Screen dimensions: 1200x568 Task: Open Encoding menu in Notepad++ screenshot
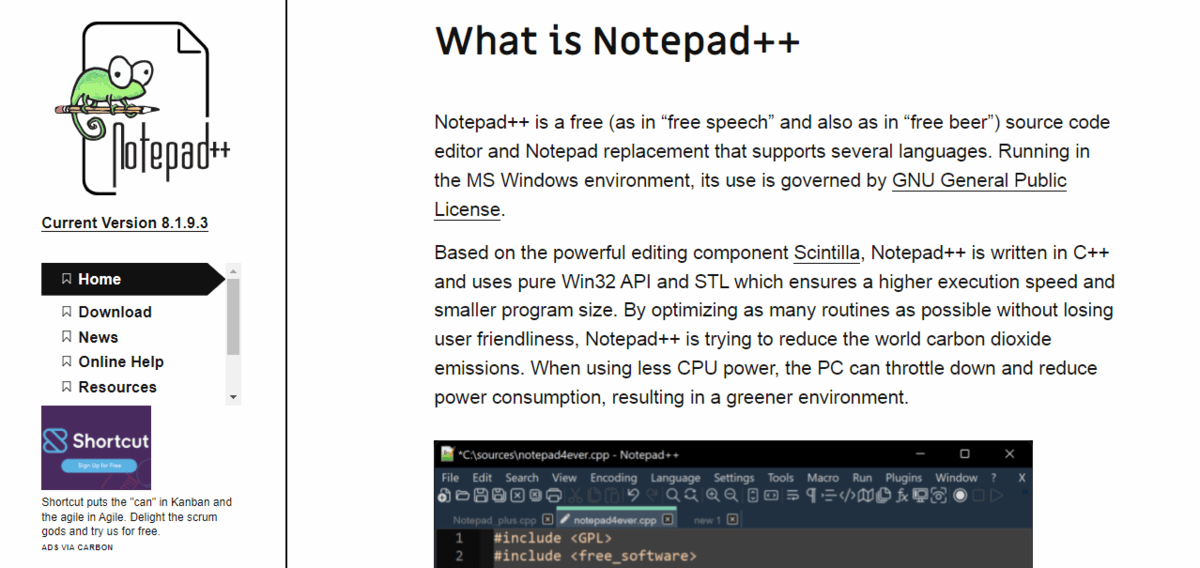click(x=614, y=478)
